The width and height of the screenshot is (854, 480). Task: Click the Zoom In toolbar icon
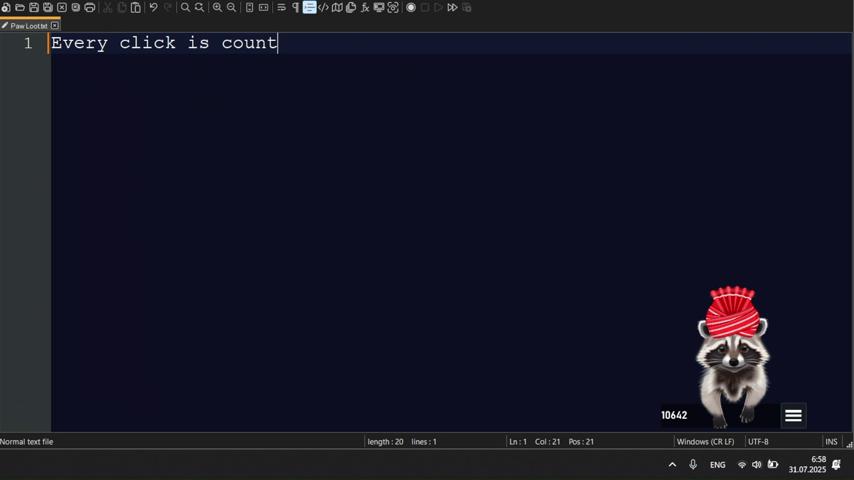217,7
